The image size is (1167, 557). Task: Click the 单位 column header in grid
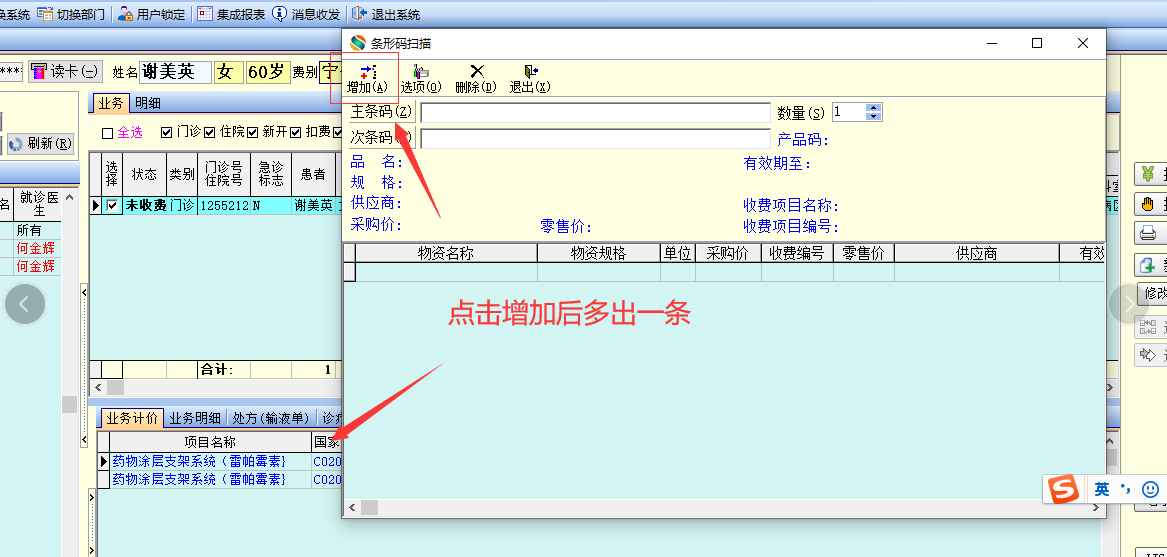[677, 253]
